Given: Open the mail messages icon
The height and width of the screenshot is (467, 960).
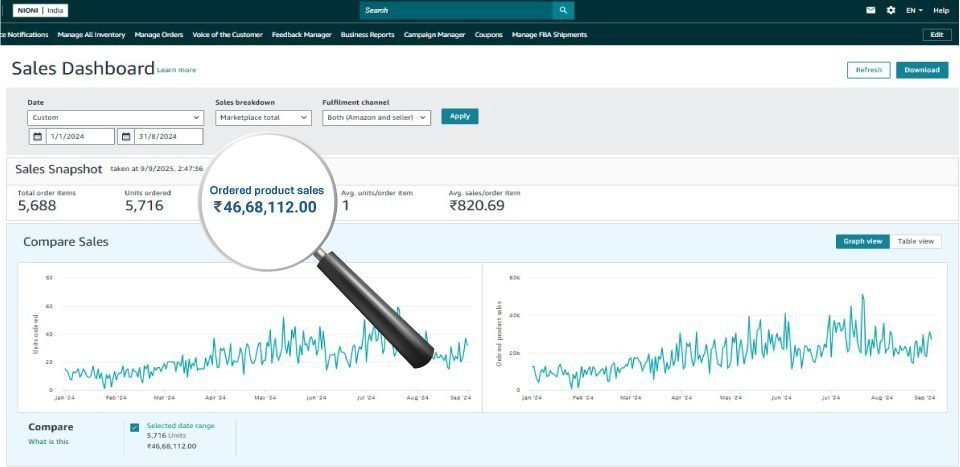Looking at the screenshot, I should point(871,10).
